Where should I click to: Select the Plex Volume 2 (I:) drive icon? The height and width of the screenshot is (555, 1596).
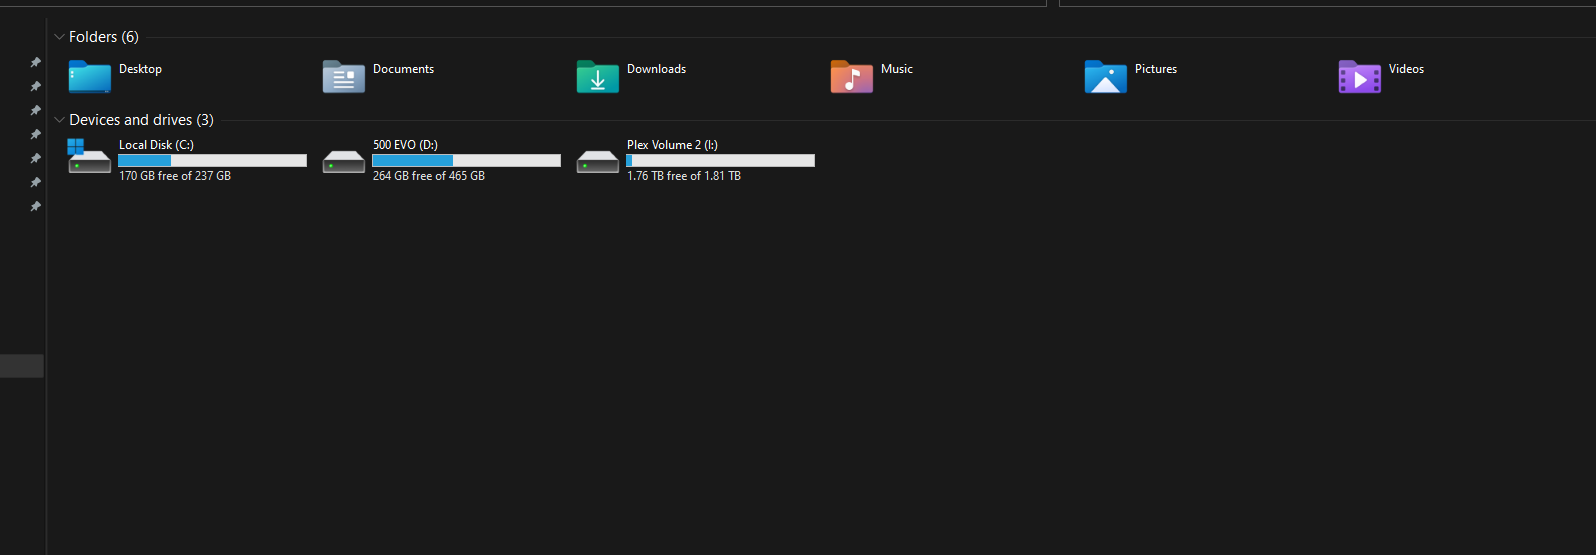[x=597, y=161]
